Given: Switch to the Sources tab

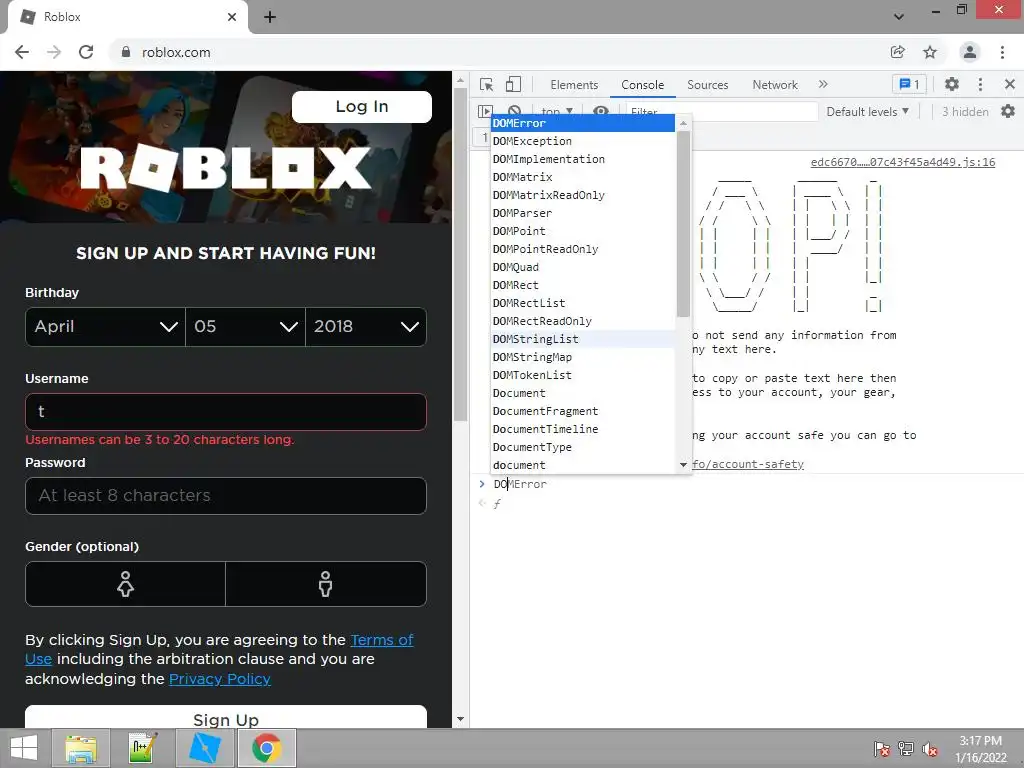Looking at the screenshot, I should click(707, 85).
